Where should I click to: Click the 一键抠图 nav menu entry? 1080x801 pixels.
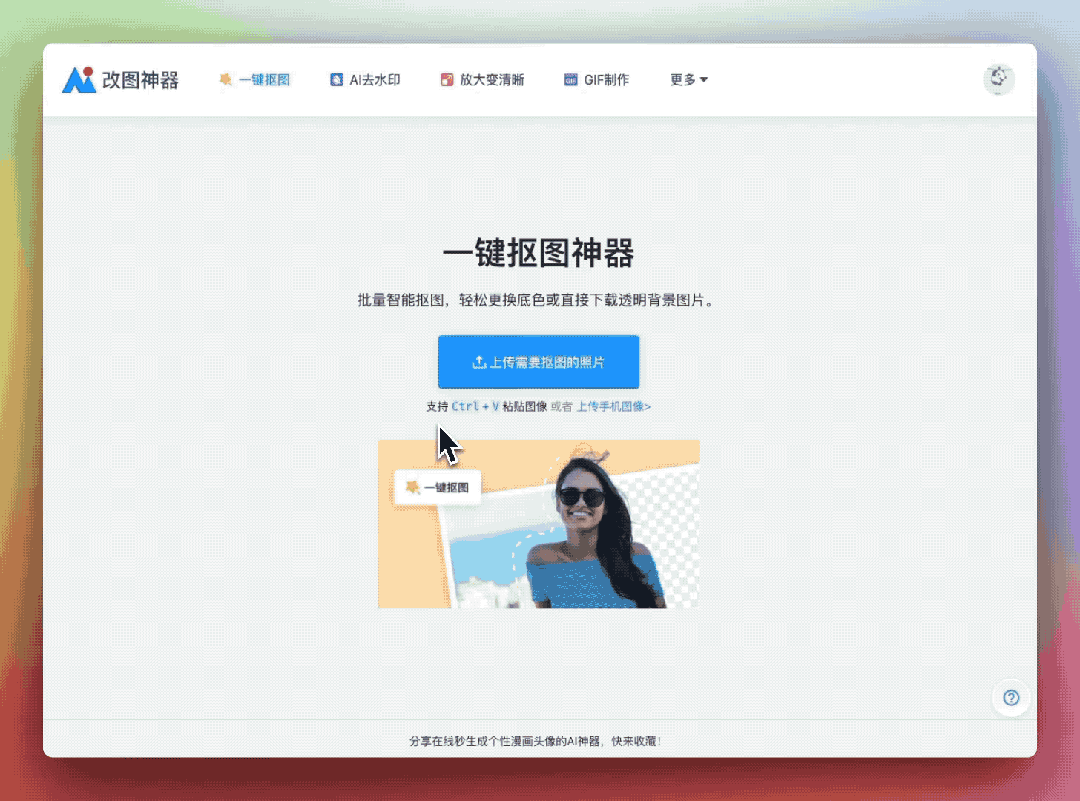tap(255, 79)
